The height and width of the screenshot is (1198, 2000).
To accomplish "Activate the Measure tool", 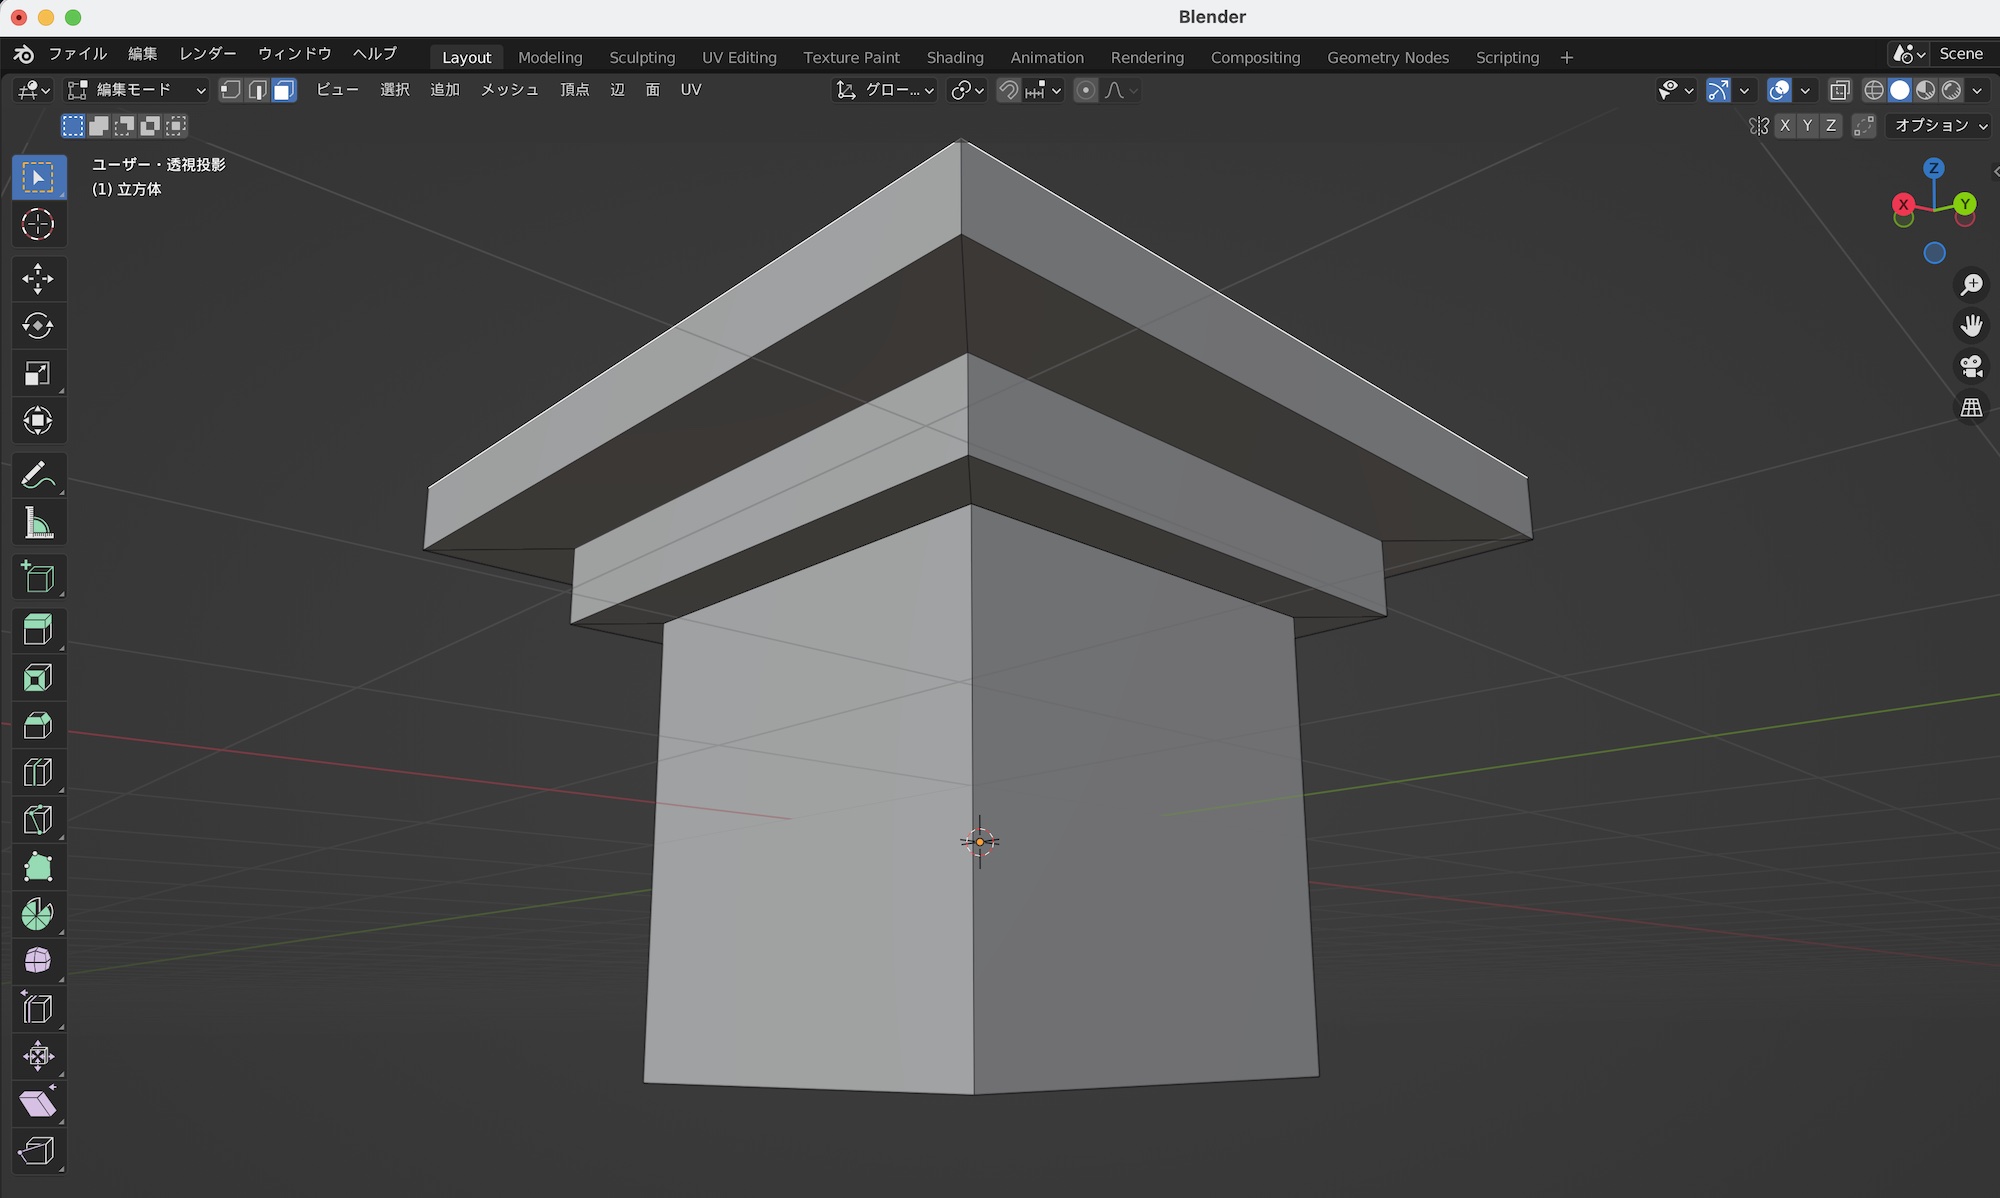I will click(38, 523).
